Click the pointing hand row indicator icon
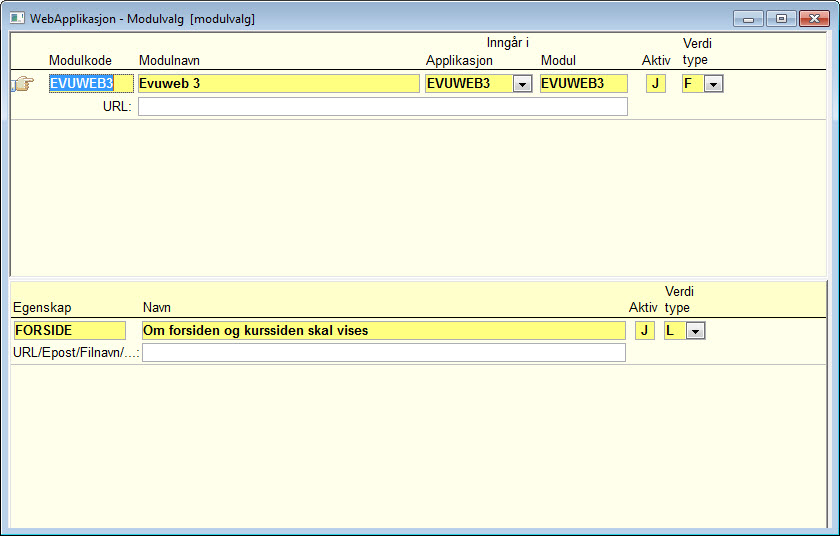The width and height of the screenshot is (840, 536). pyautogui.click(x=22, y=84)
